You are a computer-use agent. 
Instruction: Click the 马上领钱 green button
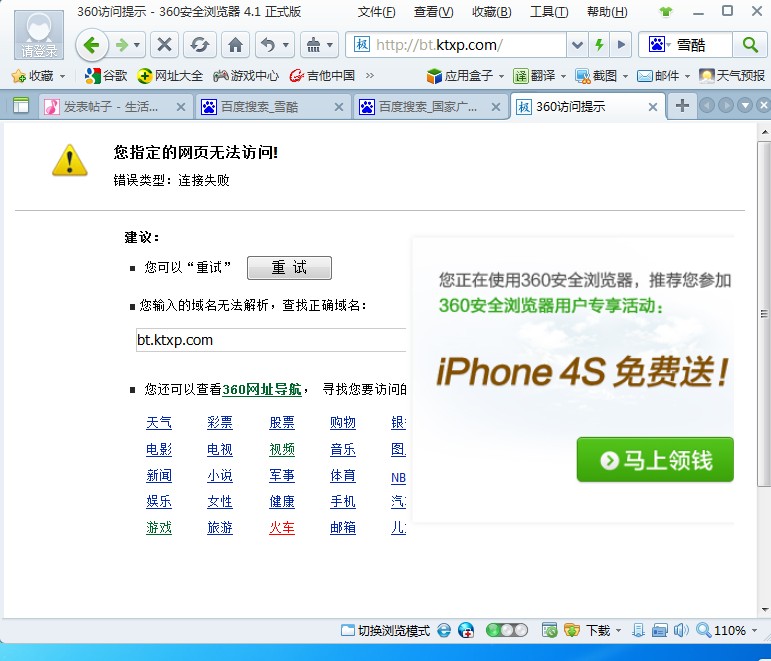click(x=655, y=460)
